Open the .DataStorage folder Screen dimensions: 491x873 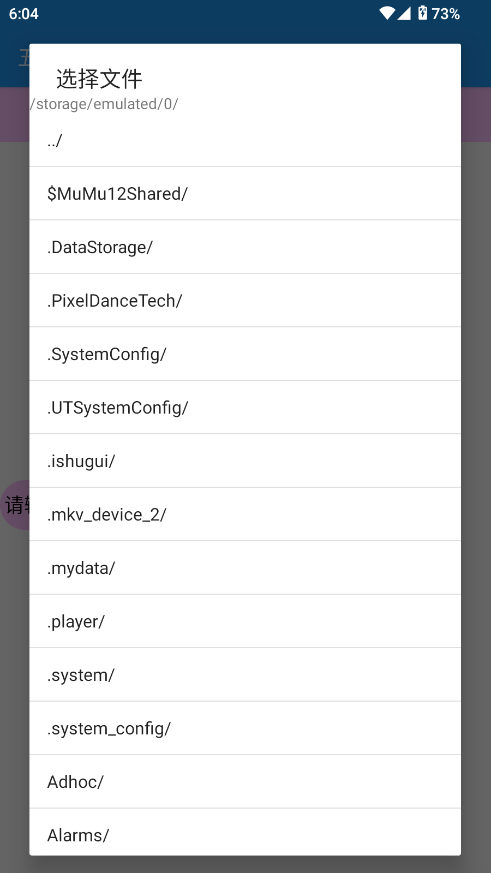[245, 247]
